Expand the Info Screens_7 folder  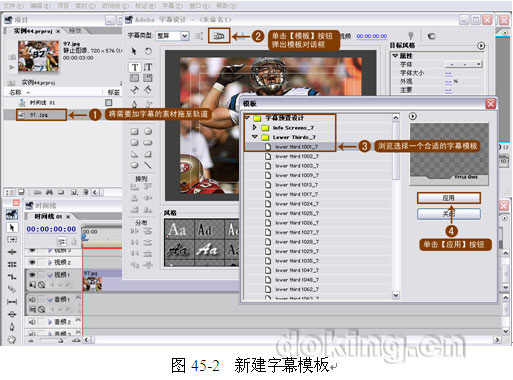[x=255, y=127]
